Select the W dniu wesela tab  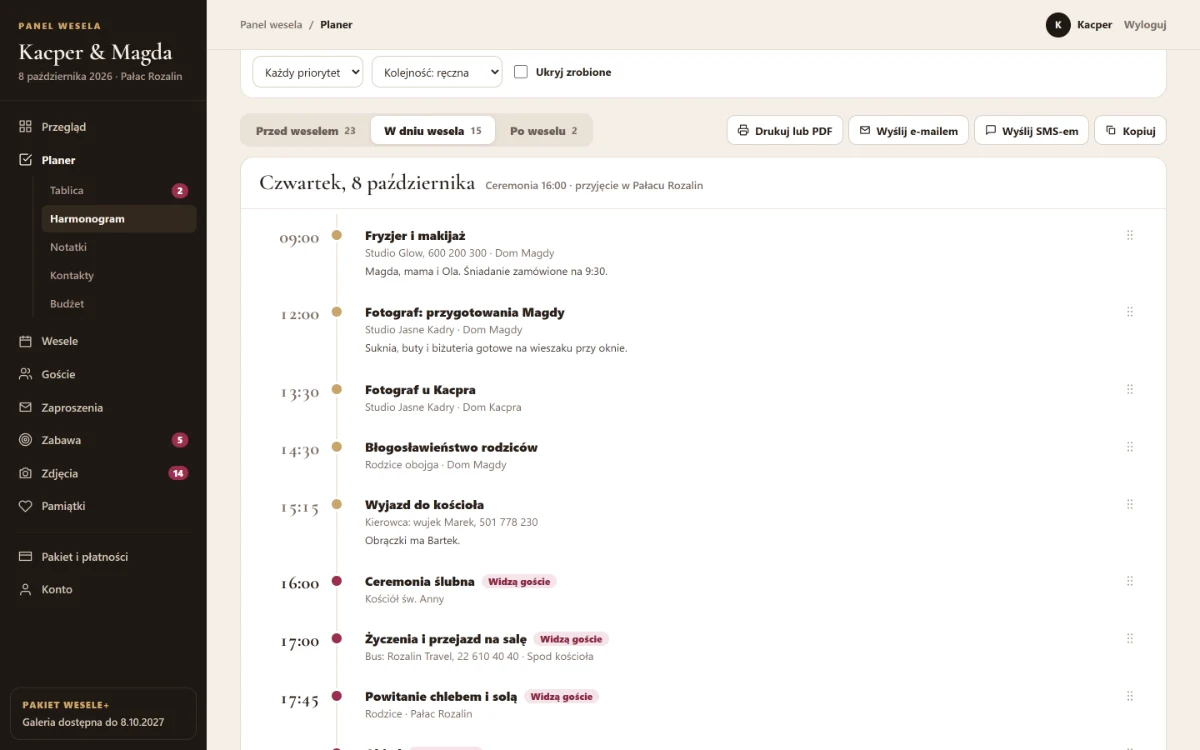[x=433, y=131]
